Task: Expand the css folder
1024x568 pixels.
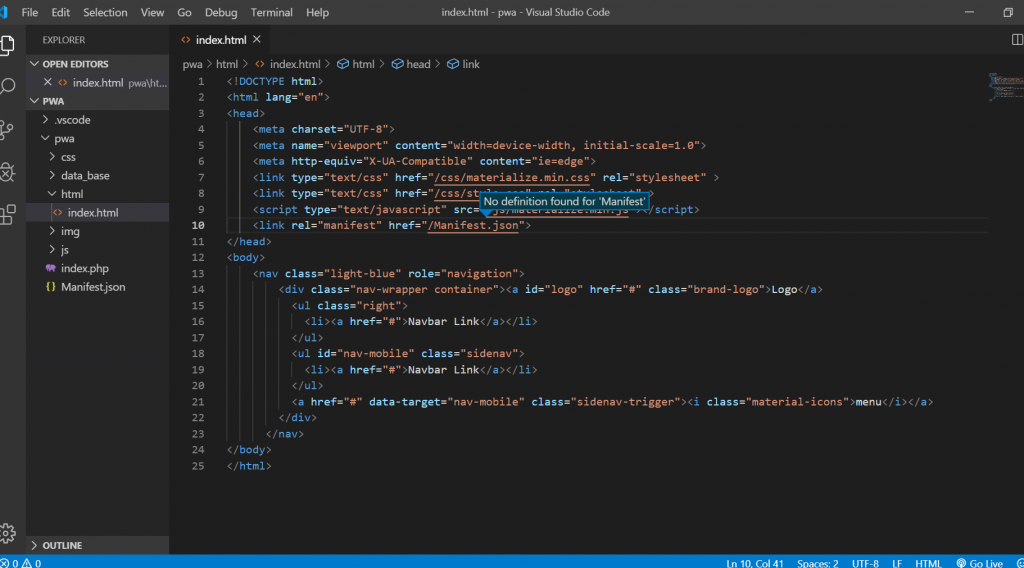Action: click(x=52, y=157)
